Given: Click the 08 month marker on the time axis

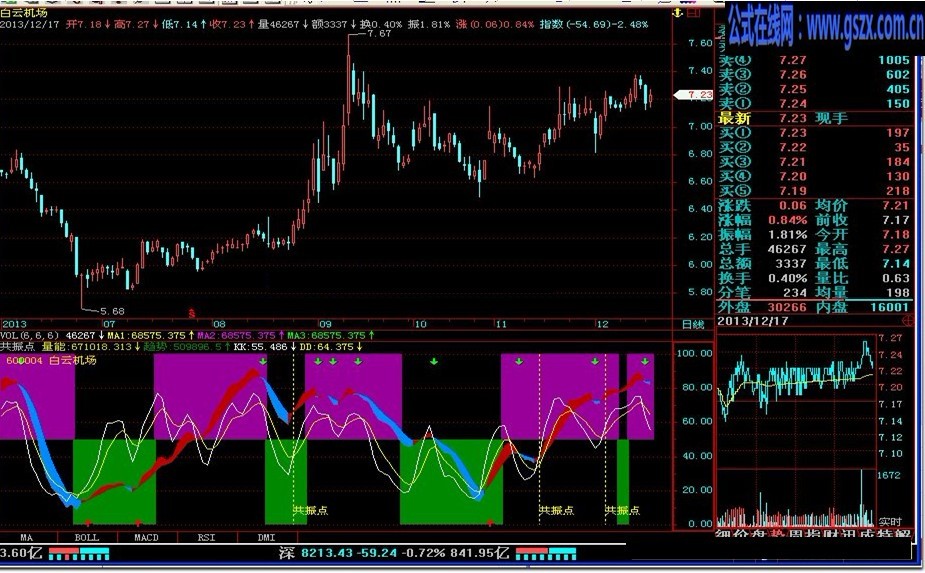Looking at the screenshot, I should (x=219, y=324).
